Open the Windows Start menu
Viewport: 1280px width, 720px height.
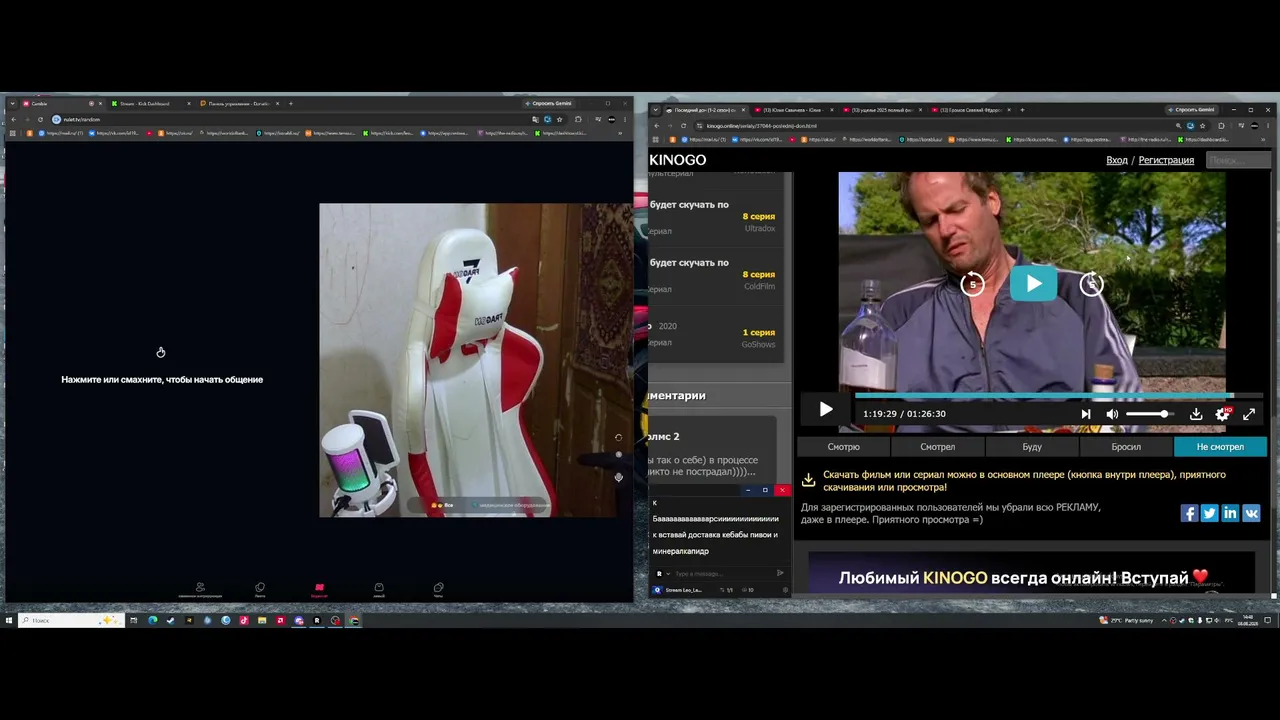9,620
